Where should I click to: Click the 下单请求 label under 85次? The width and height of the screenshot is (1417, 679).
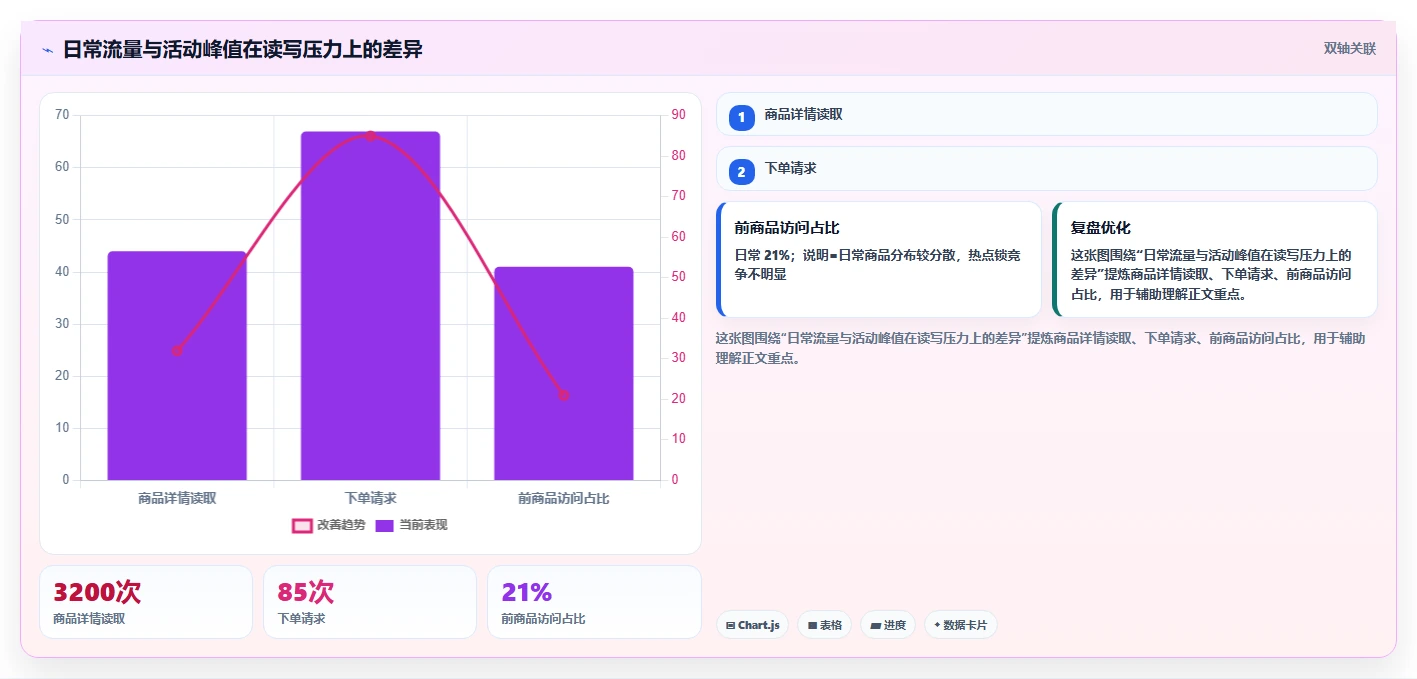tap(301, 619)
